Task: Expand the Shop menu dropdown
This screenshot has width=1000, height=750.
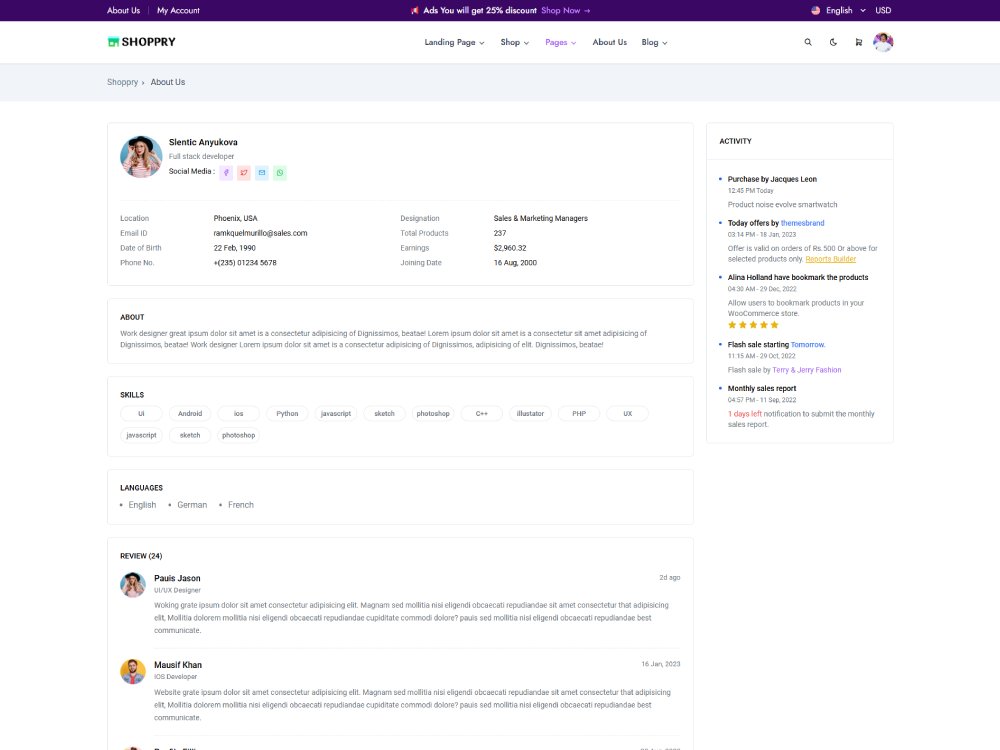Action: (x=514, y=42)
